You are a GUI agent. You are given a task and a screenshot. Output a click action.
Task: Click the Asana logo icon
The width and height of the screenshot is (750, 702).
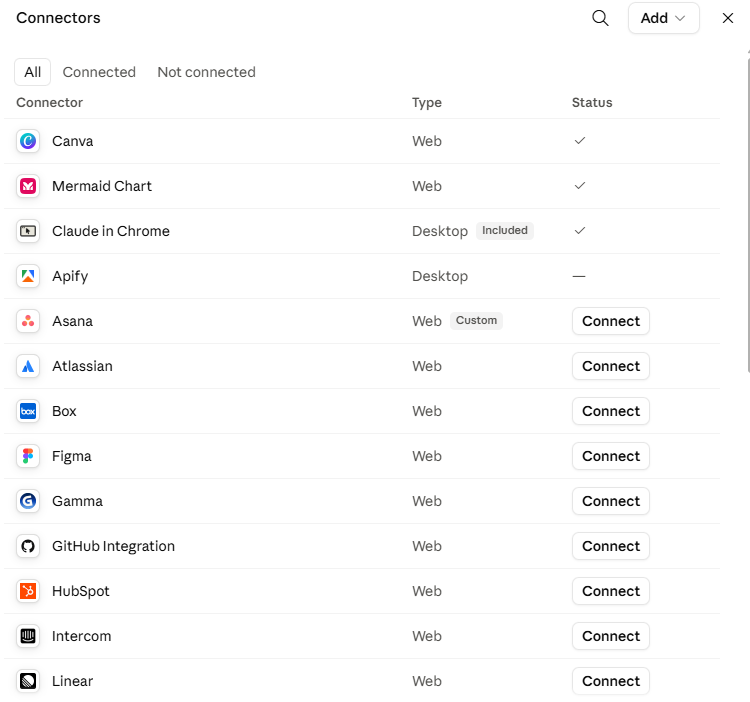coord(28,321)
